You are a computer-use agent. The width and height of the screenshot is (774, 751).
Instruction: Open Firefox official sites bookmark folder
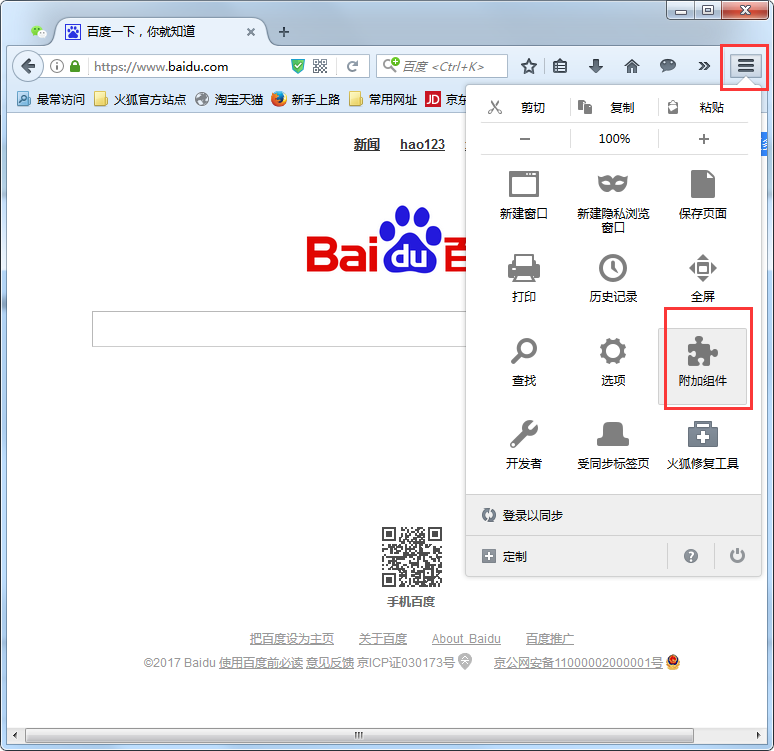[140, 100]
